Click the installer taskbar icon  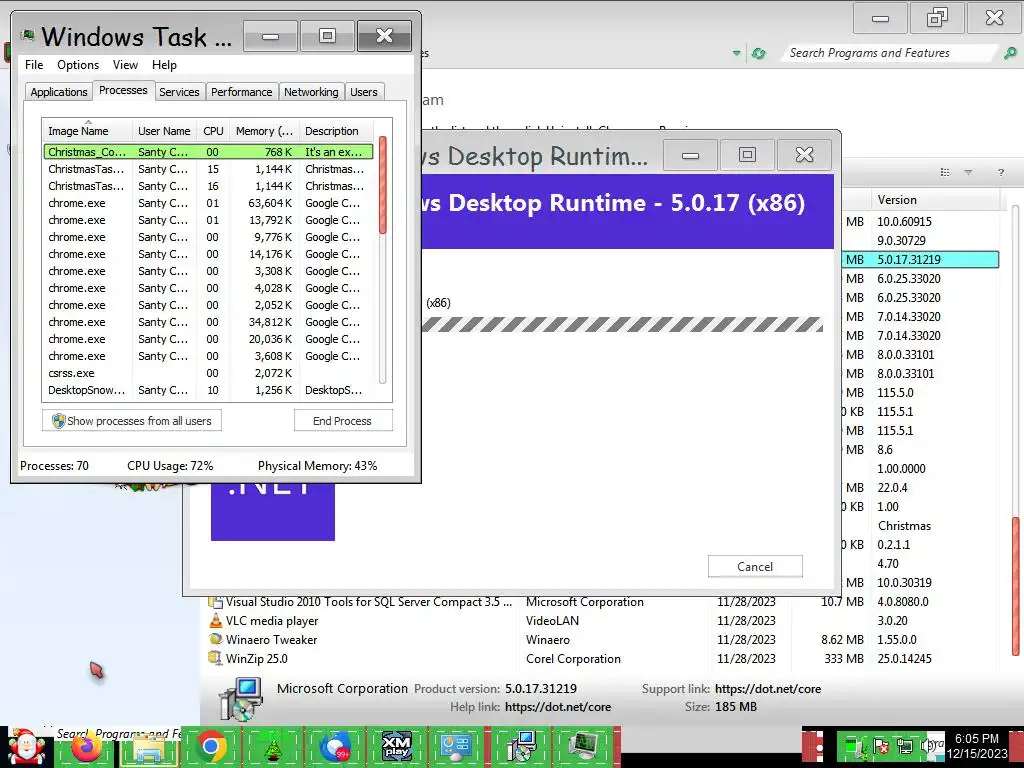coord(520,747)
